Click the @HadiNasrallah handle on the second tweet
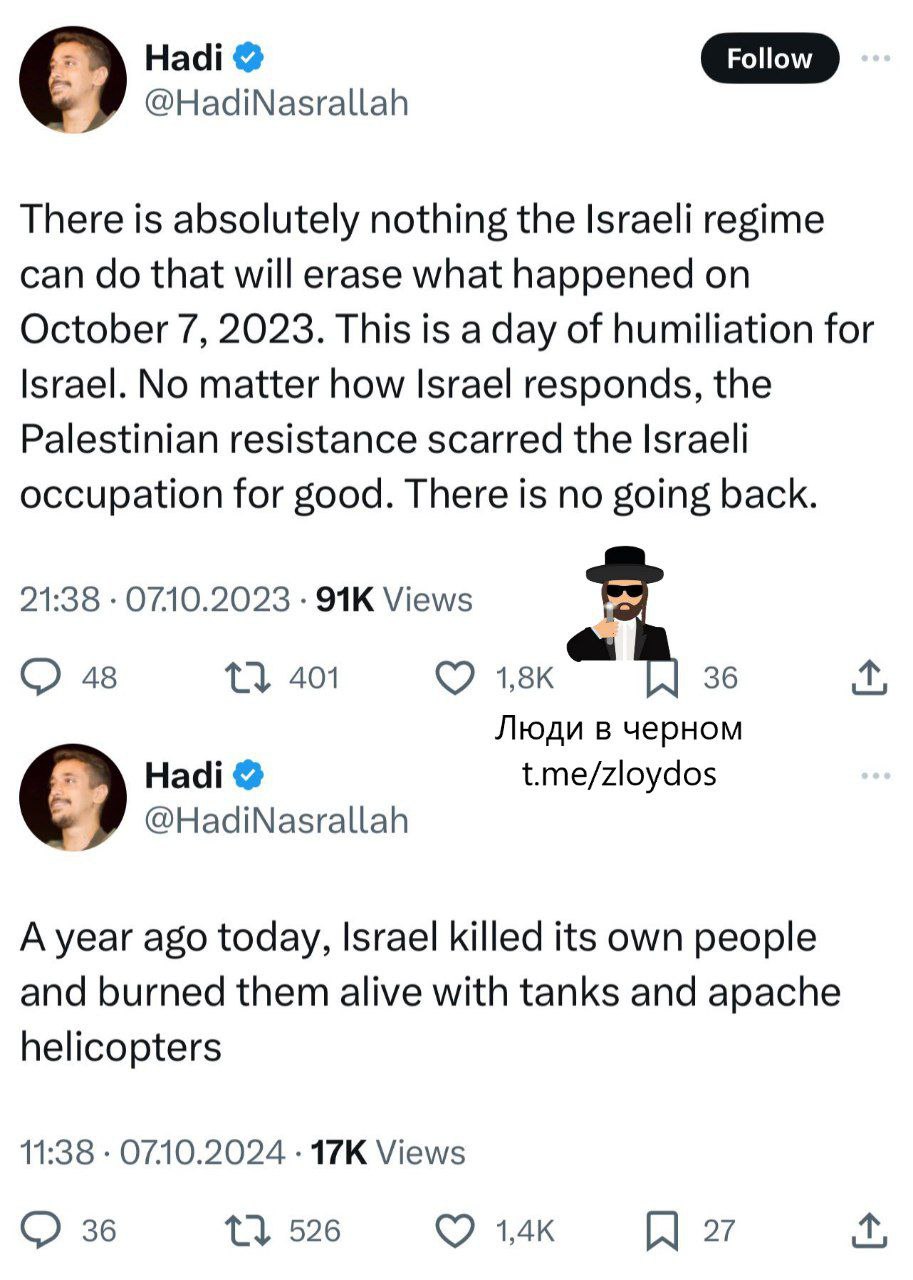The width and height of the screenshot is (913, 1280). point(277,819)
